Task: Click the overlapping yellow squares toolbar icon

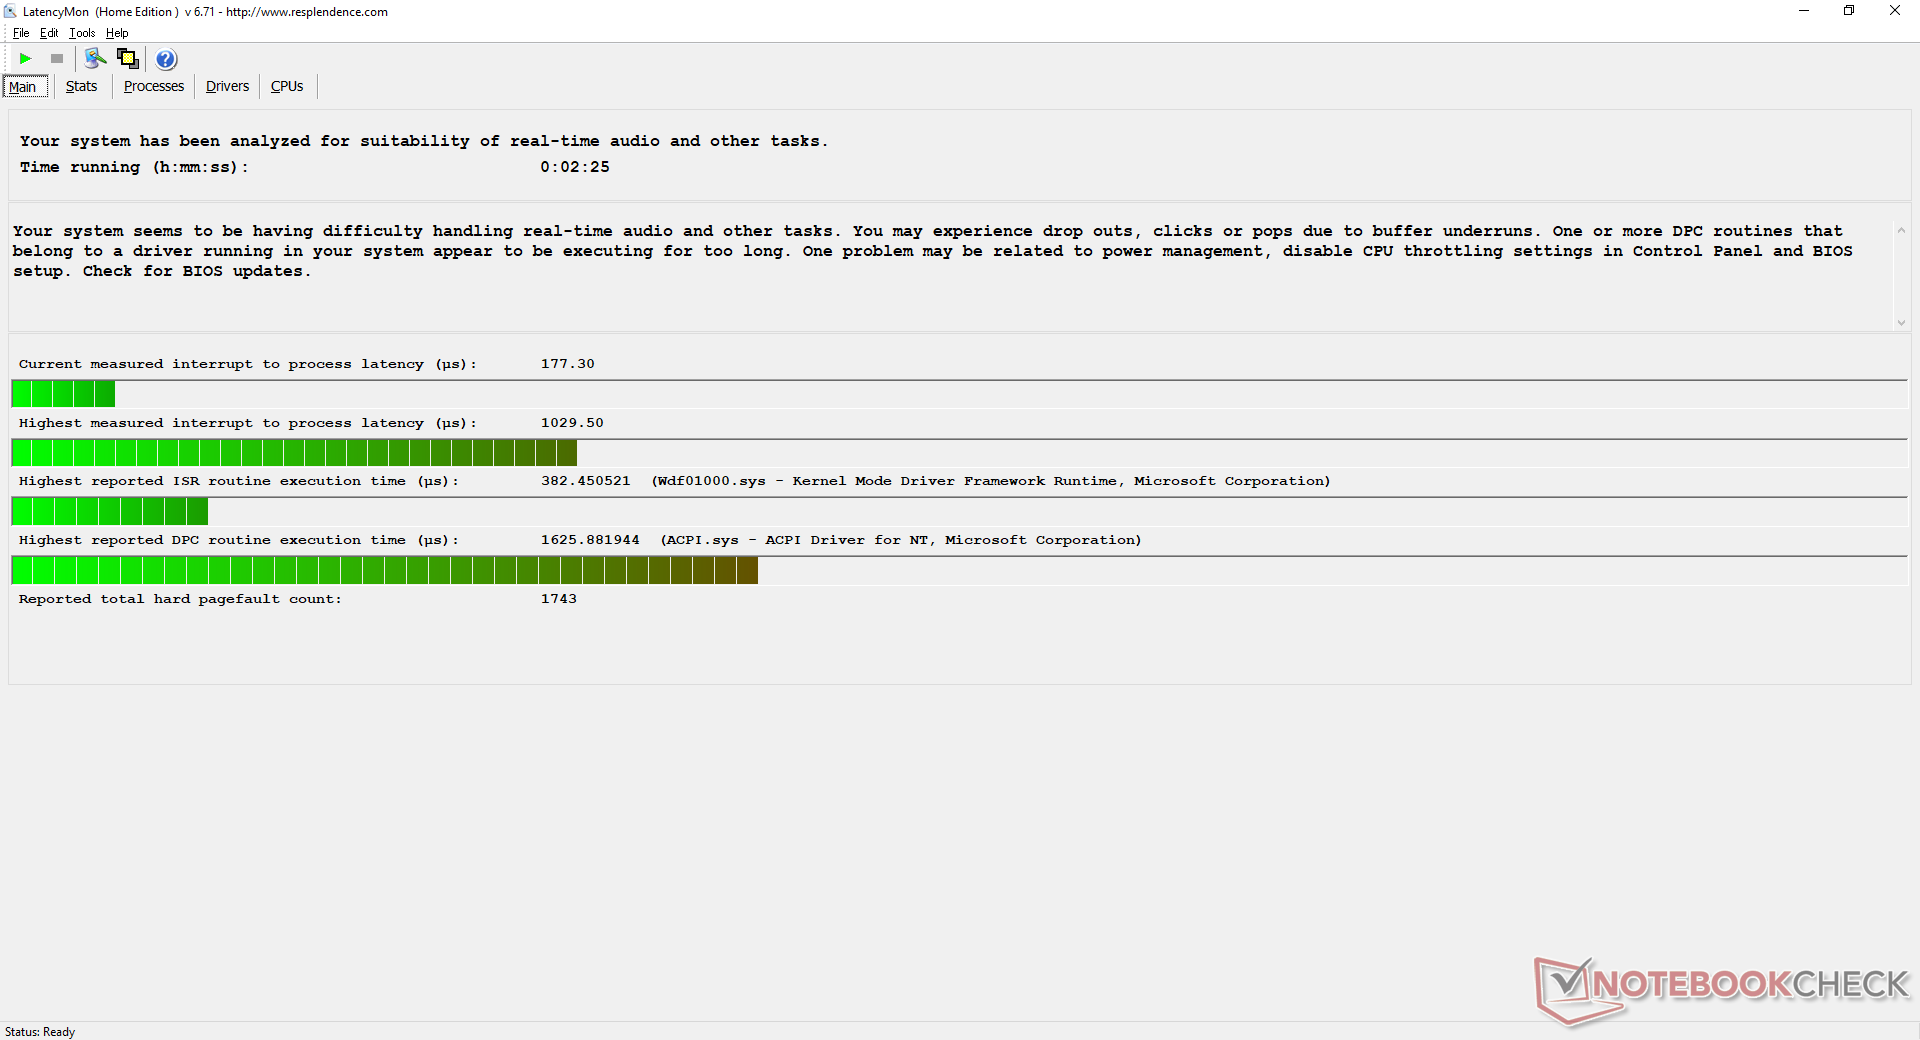Action: [x=128, y=59]
